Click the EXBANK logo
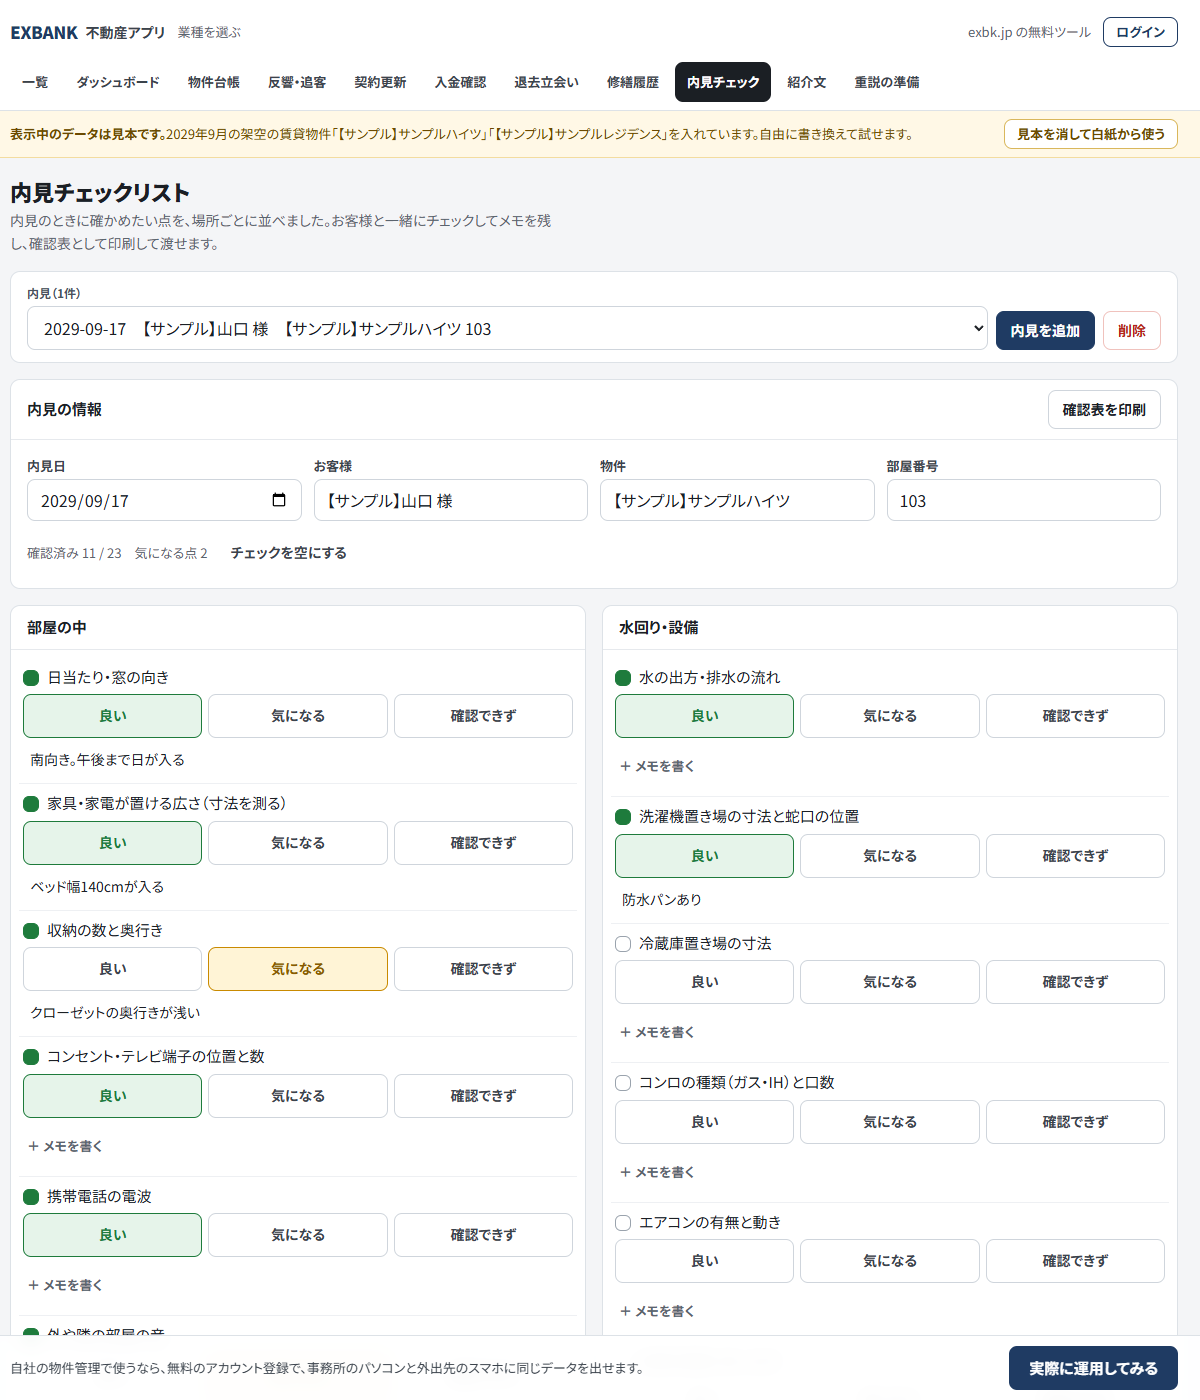Screen dimensions: 1200x1400 click(x=44, y=33)
